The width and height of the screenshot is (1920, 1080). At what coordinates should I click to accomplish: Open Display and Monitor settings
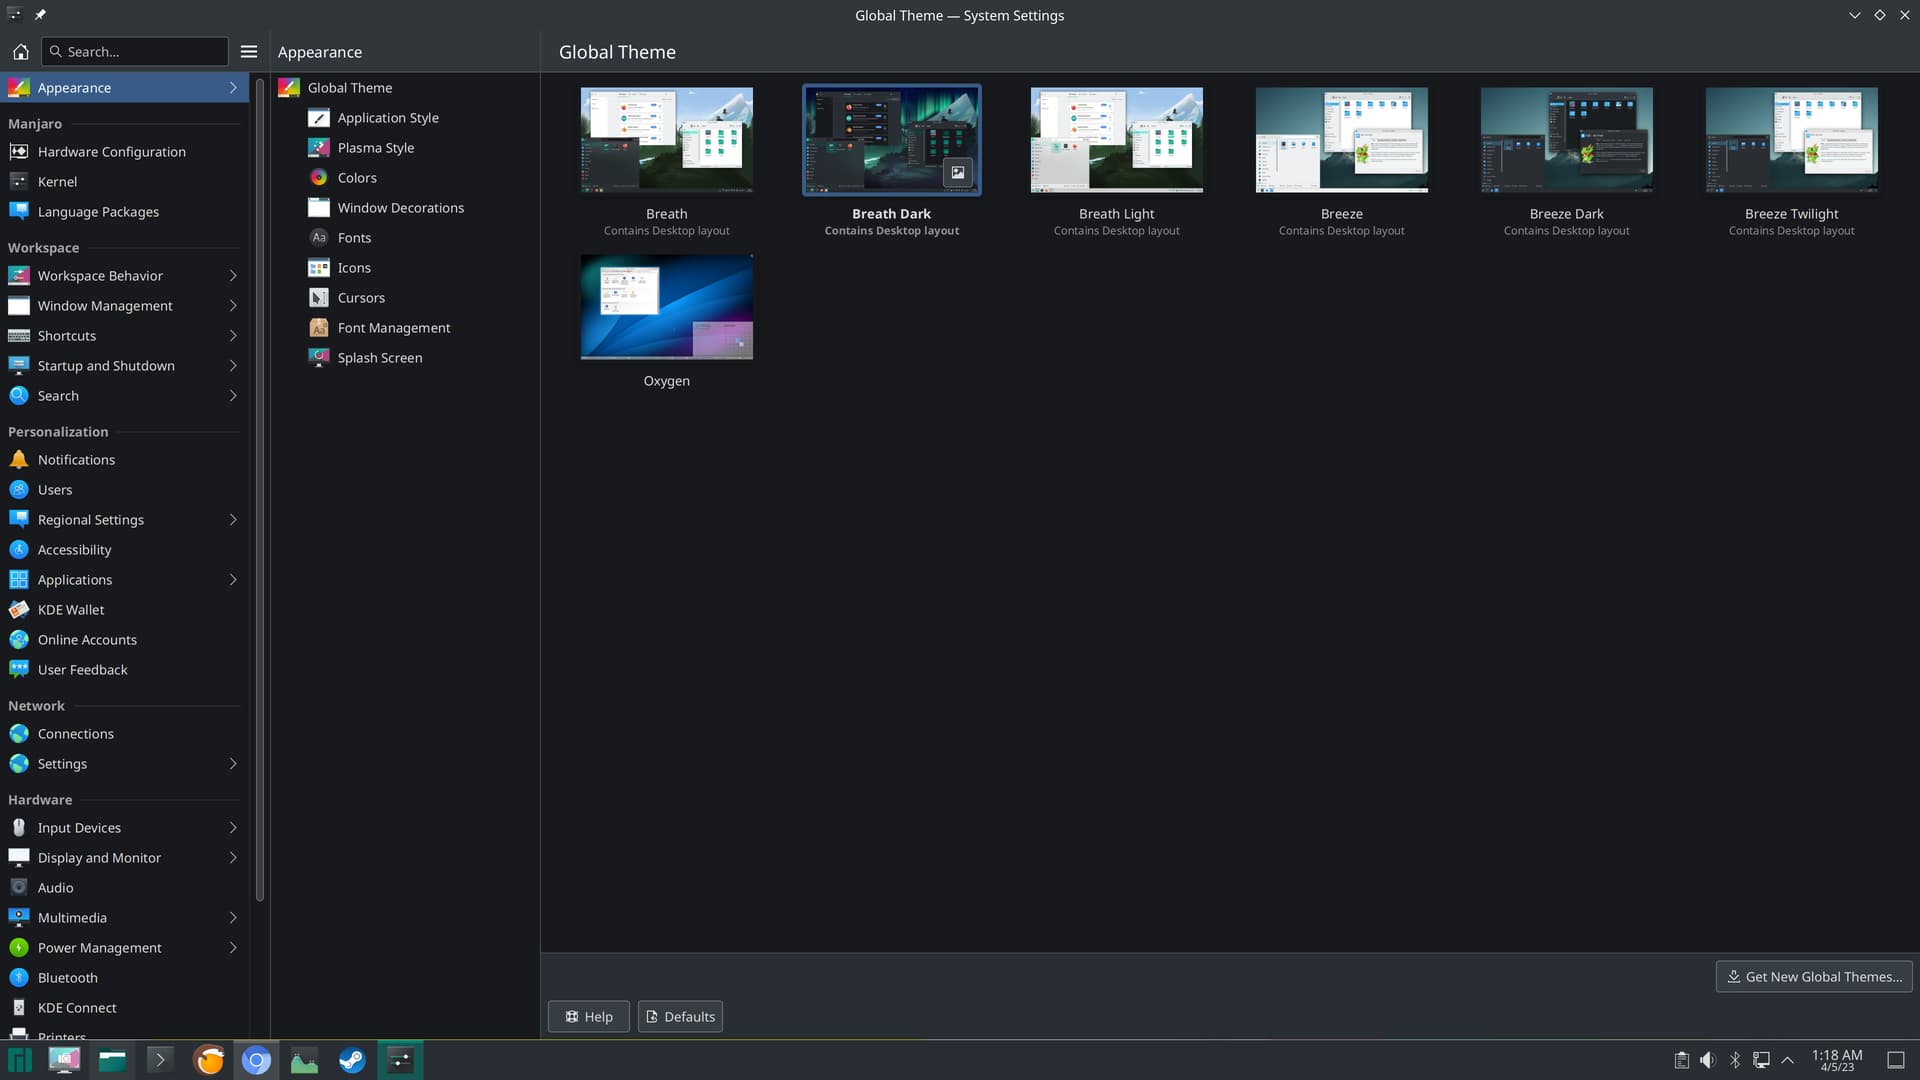click(x=124, y=858)
